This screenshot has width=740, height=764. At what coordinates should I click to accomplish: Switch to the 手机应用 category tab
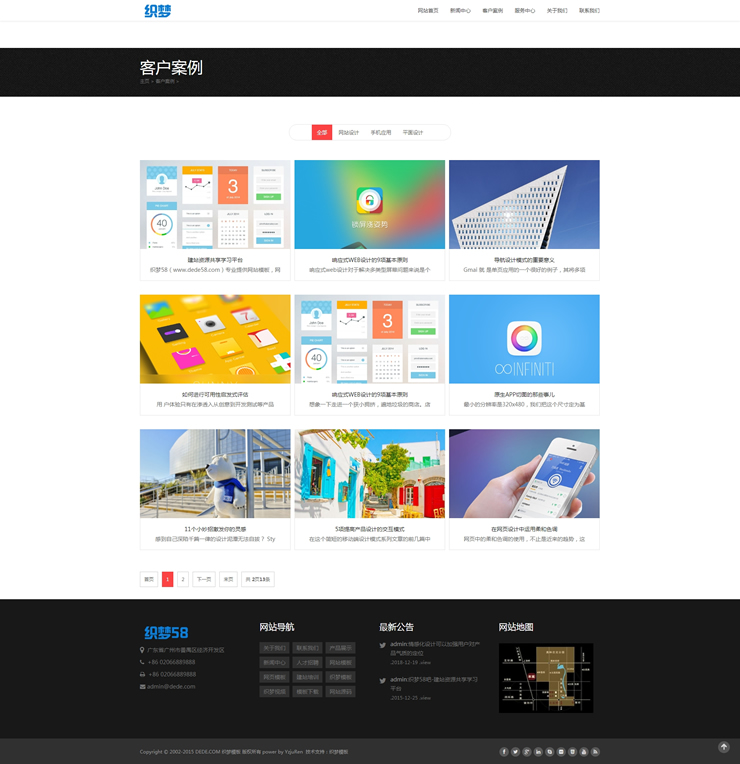click(381, 132)
